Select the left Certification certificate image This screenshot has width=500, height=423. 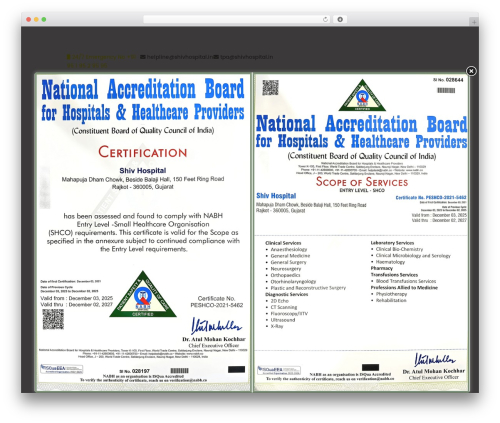[143, 232]
